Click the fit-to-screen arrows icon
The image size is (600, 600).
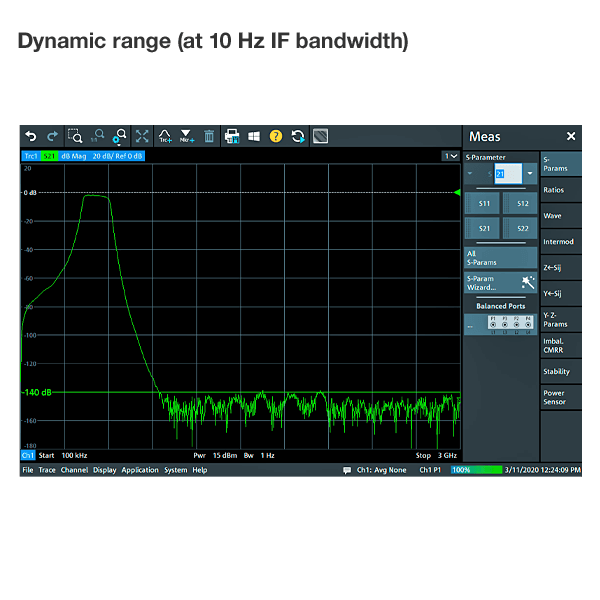point(142,136)
